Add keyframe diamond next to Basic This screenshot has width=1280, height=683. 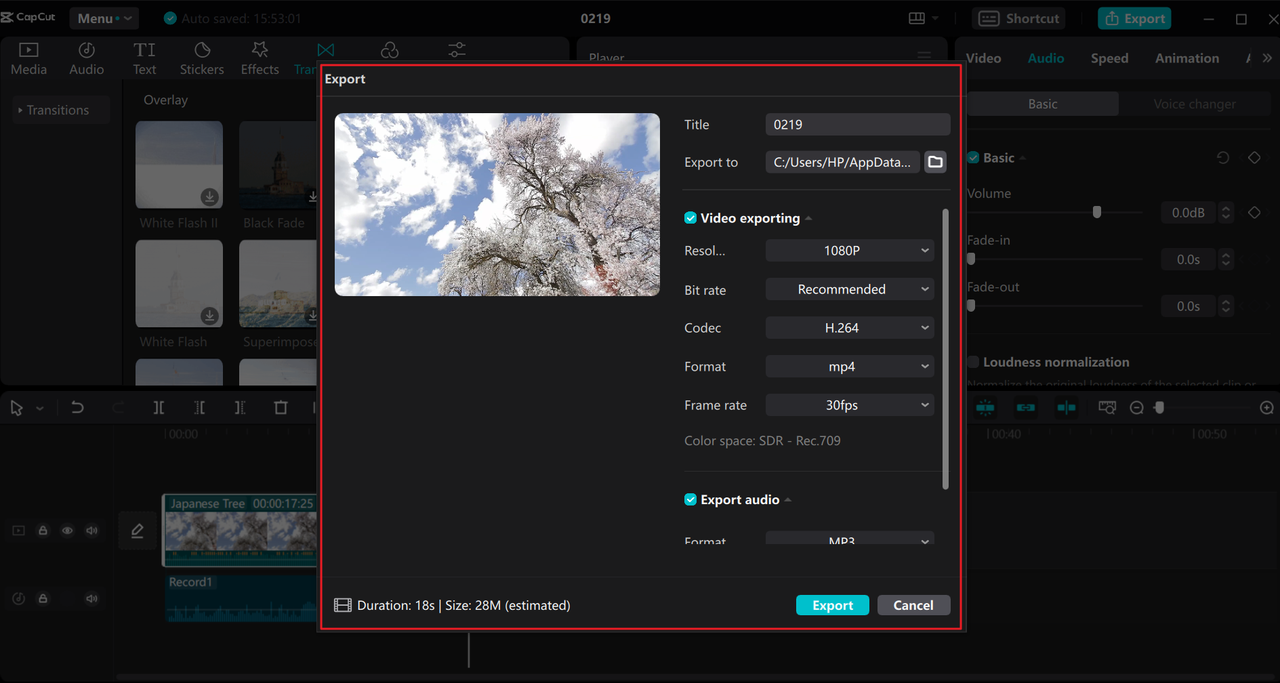pos(1254,158)
